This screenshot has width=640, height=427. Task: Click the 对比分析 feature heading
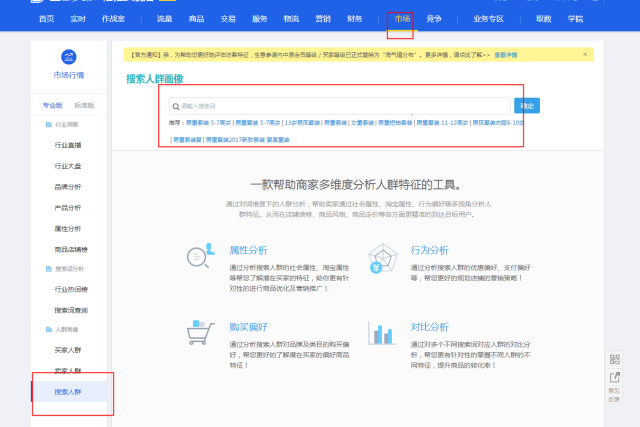point(430,327)
